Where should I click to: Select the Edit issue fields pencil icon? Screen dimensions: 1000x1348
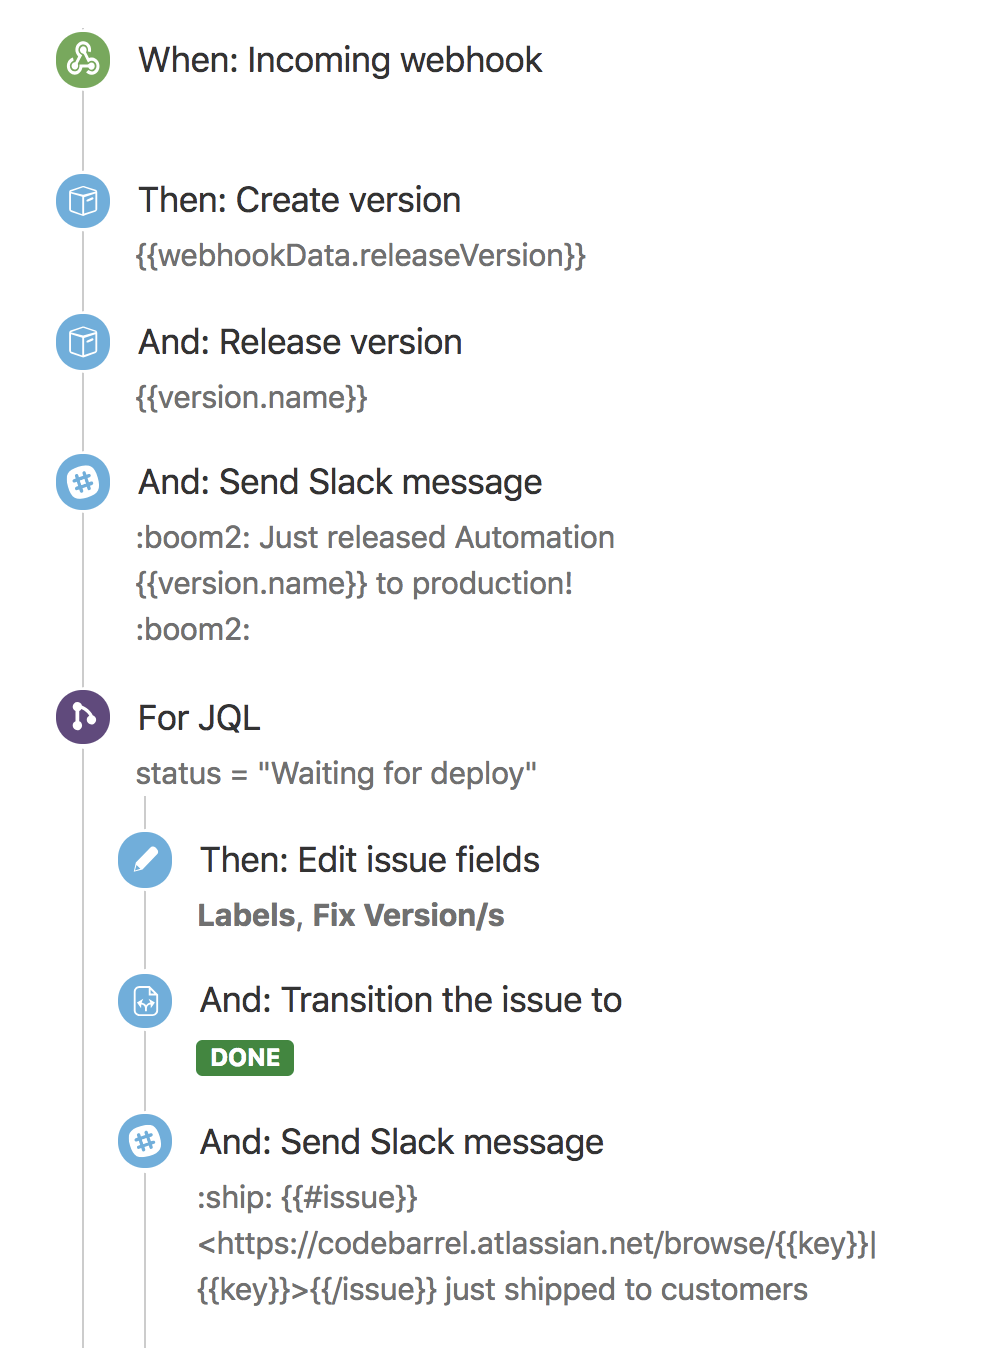point(145,860)
